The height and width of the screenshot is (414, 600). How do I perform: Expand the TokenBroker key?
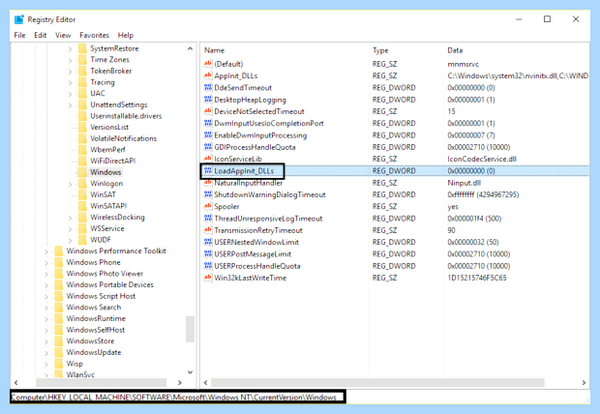tap(70, 71)
